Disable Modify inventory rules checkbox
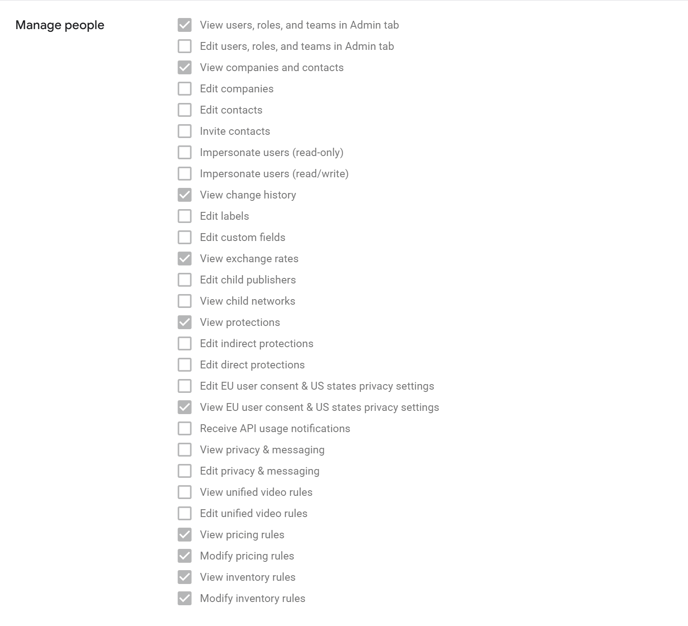The height and width of the screenshot is (626, 688). [x=185, y=598]
